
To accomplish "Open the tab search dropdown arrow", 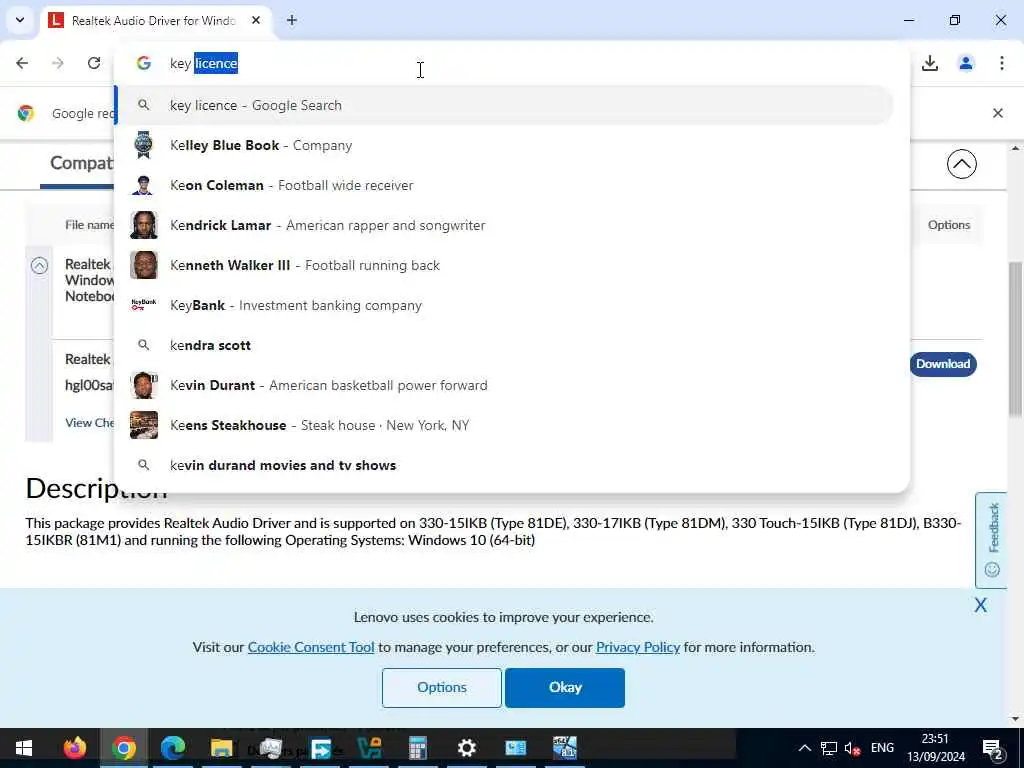I will pyautogui.click(x=20, y=20).
